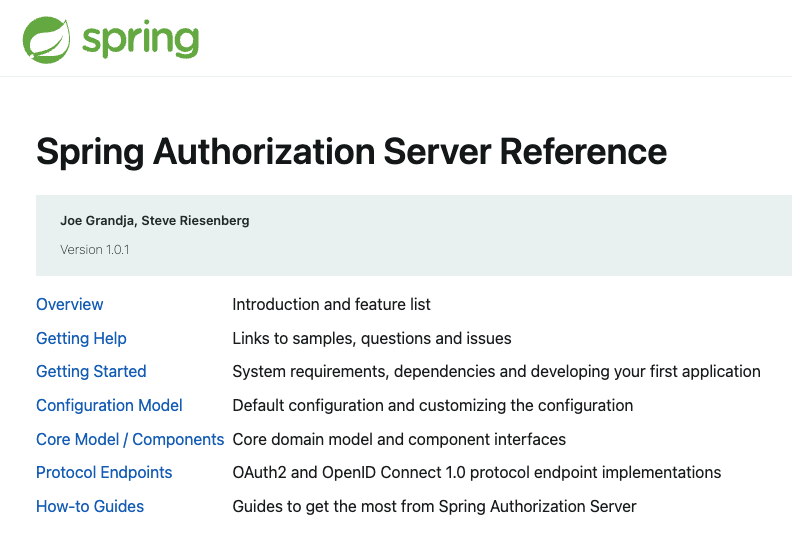Click the Links to samples, questions and issues text
This screenshot has height=533, width=792.
(372, 338)
